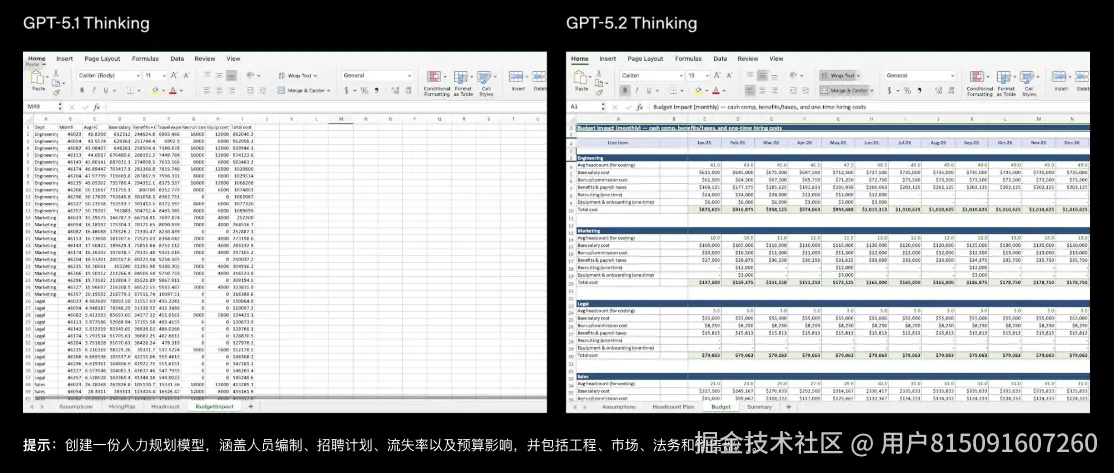Click fx insert function in right Excel window
This screenshot has width=1114, height=473.
click(x=640, y=107)
